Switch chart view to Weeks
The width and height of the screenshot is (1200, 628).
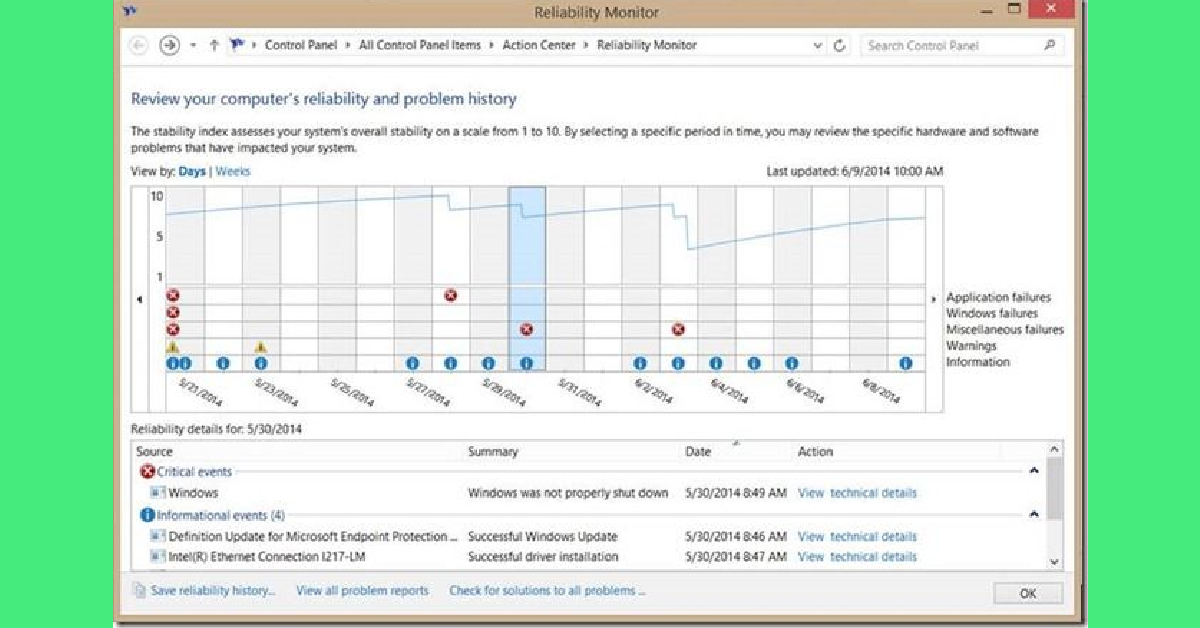[233, 171]
